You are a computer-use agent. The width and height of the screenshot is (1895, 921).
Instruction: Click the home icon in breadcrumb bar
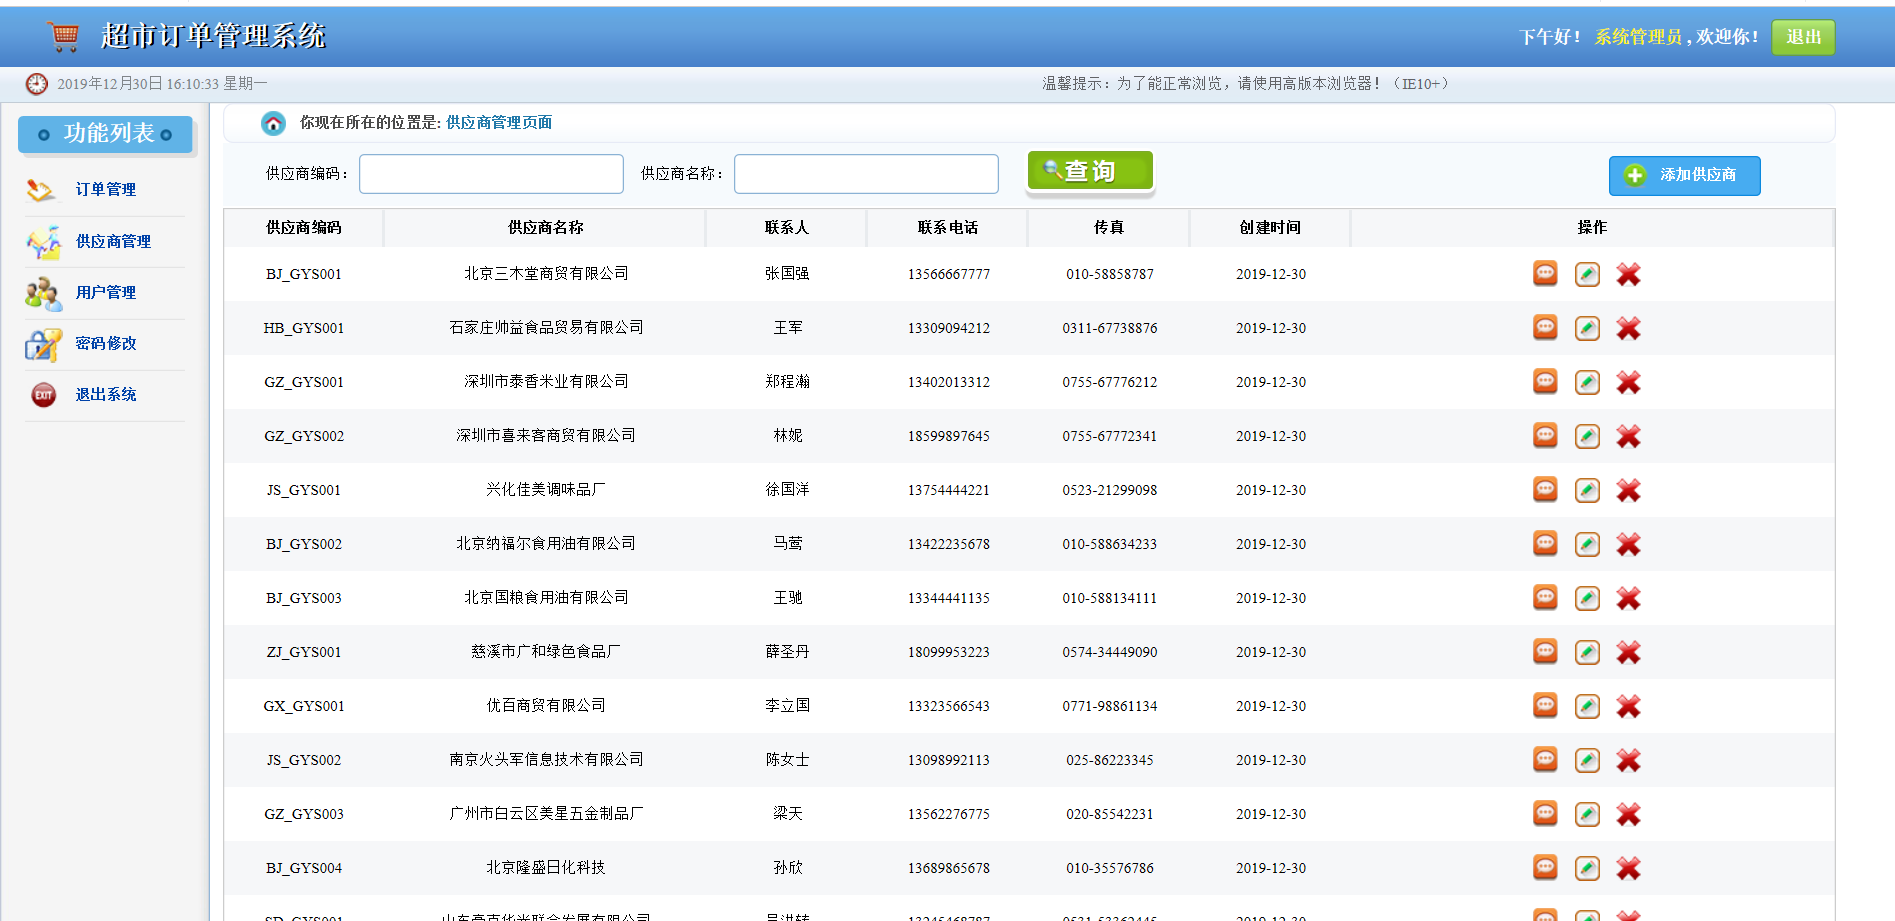(x=273, y=123)
